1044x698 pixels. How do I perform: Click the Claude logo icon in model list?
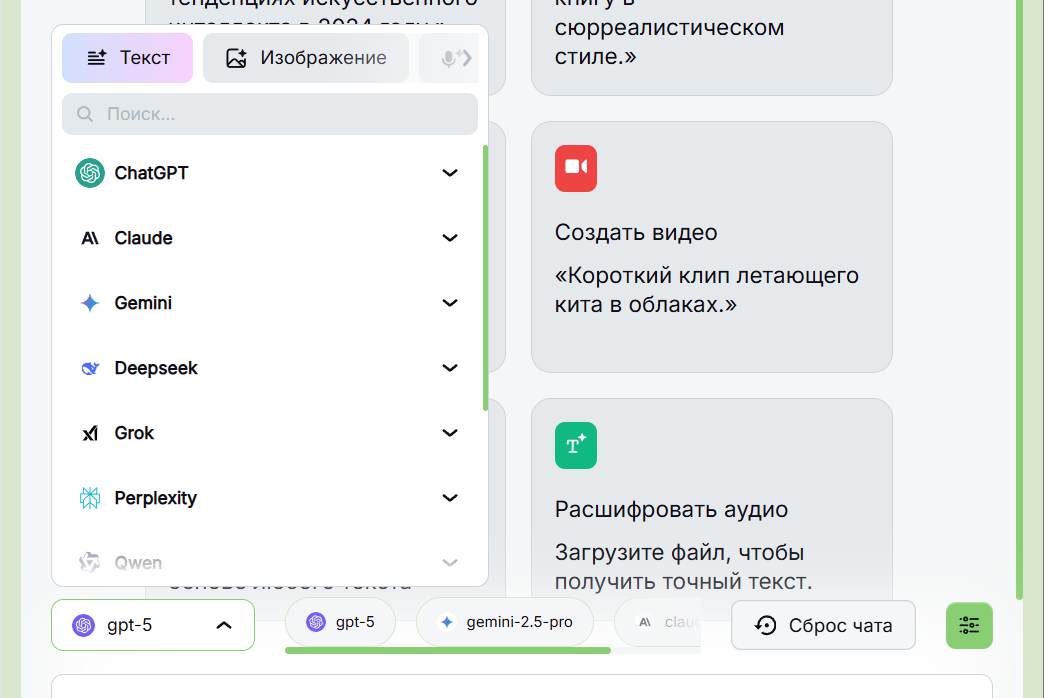coord(90,238)
